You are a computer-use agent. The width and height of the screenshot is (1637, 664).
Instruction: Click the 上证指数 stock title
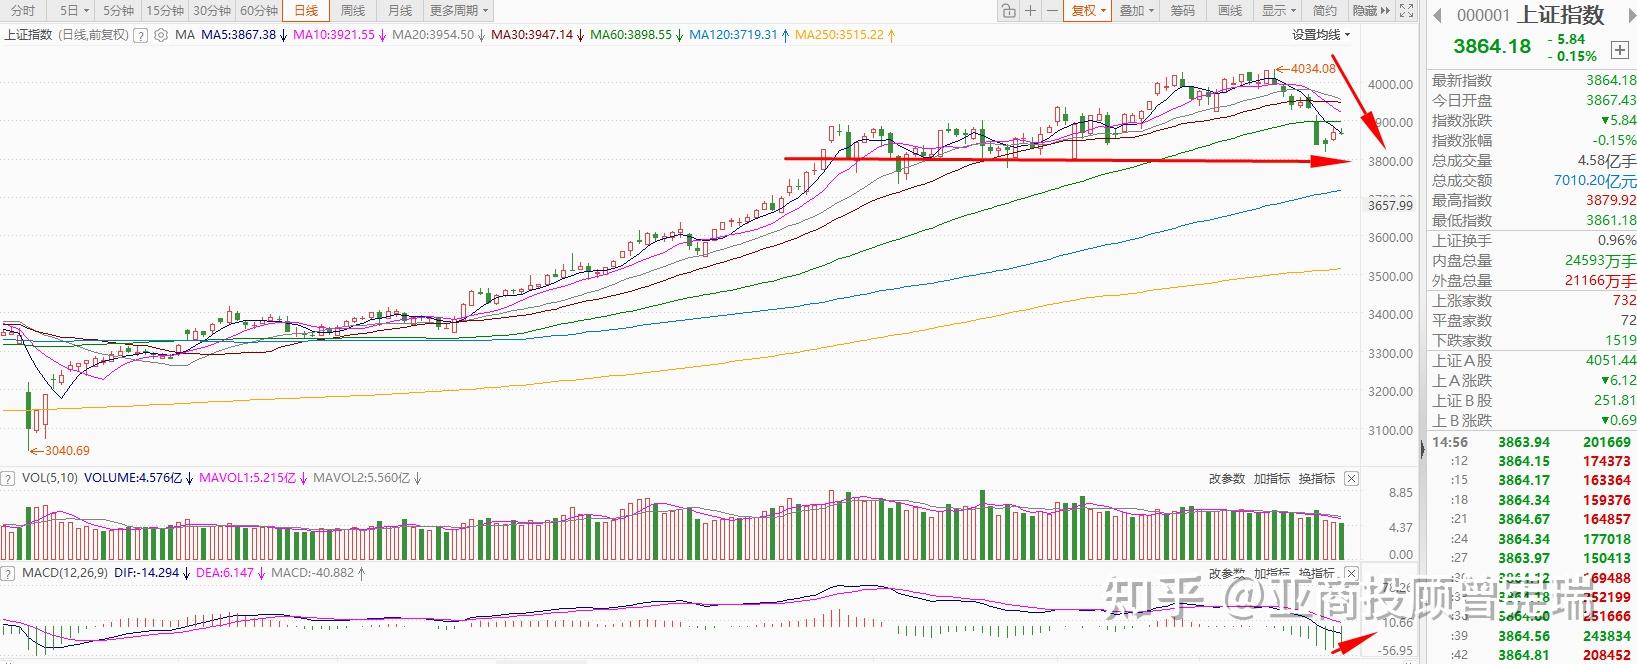click(x=1560, y=15)
